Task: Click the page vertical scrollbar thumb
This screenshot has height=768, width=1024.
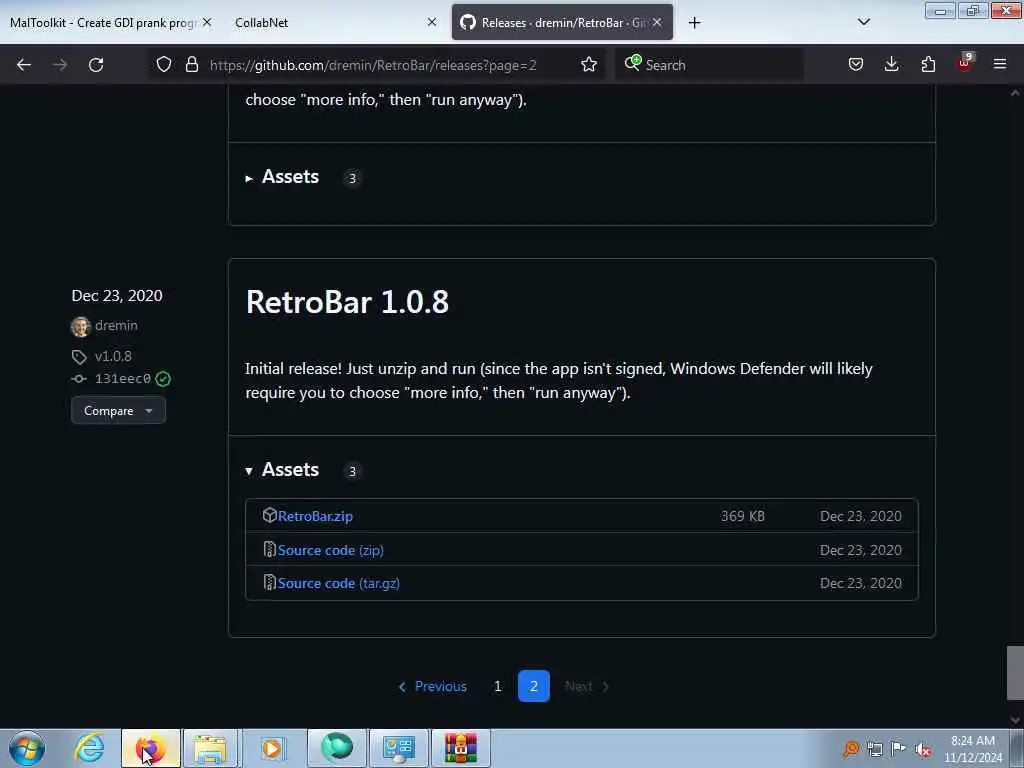Action: click(x=1015, y=673)
